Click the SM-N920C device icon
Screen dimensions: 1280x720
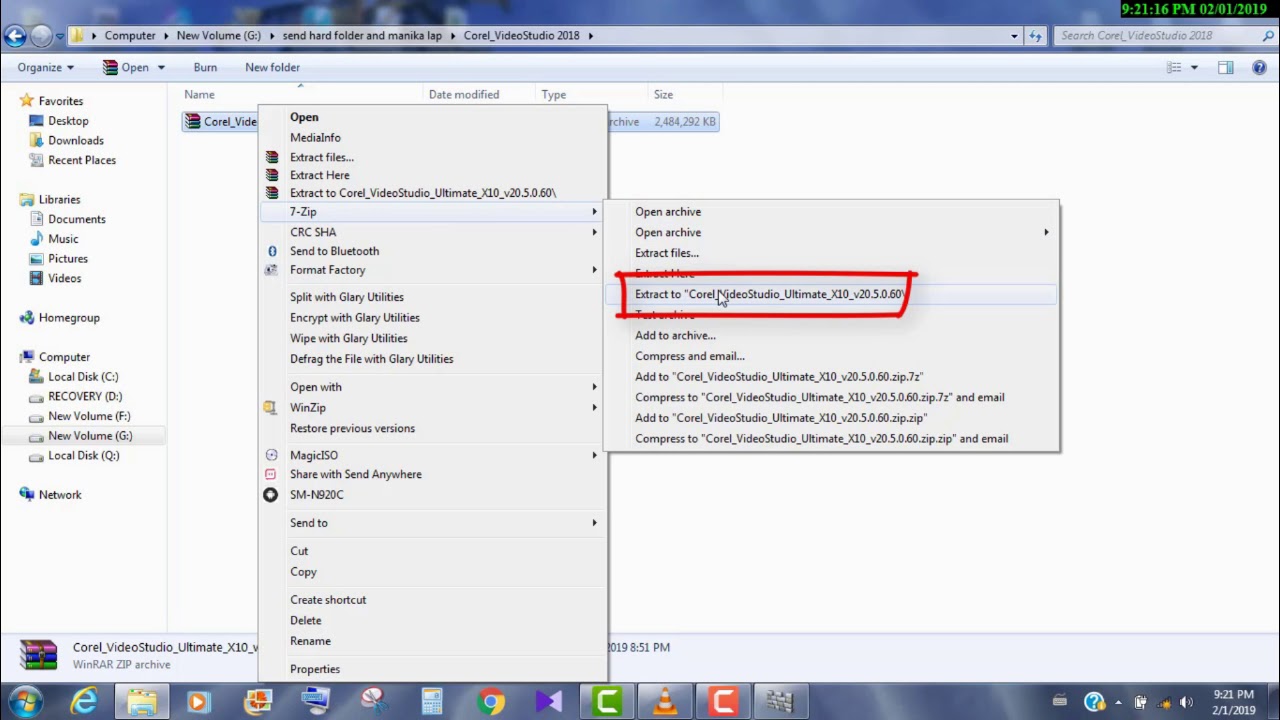pyautogui.click(x=271, y=495)
